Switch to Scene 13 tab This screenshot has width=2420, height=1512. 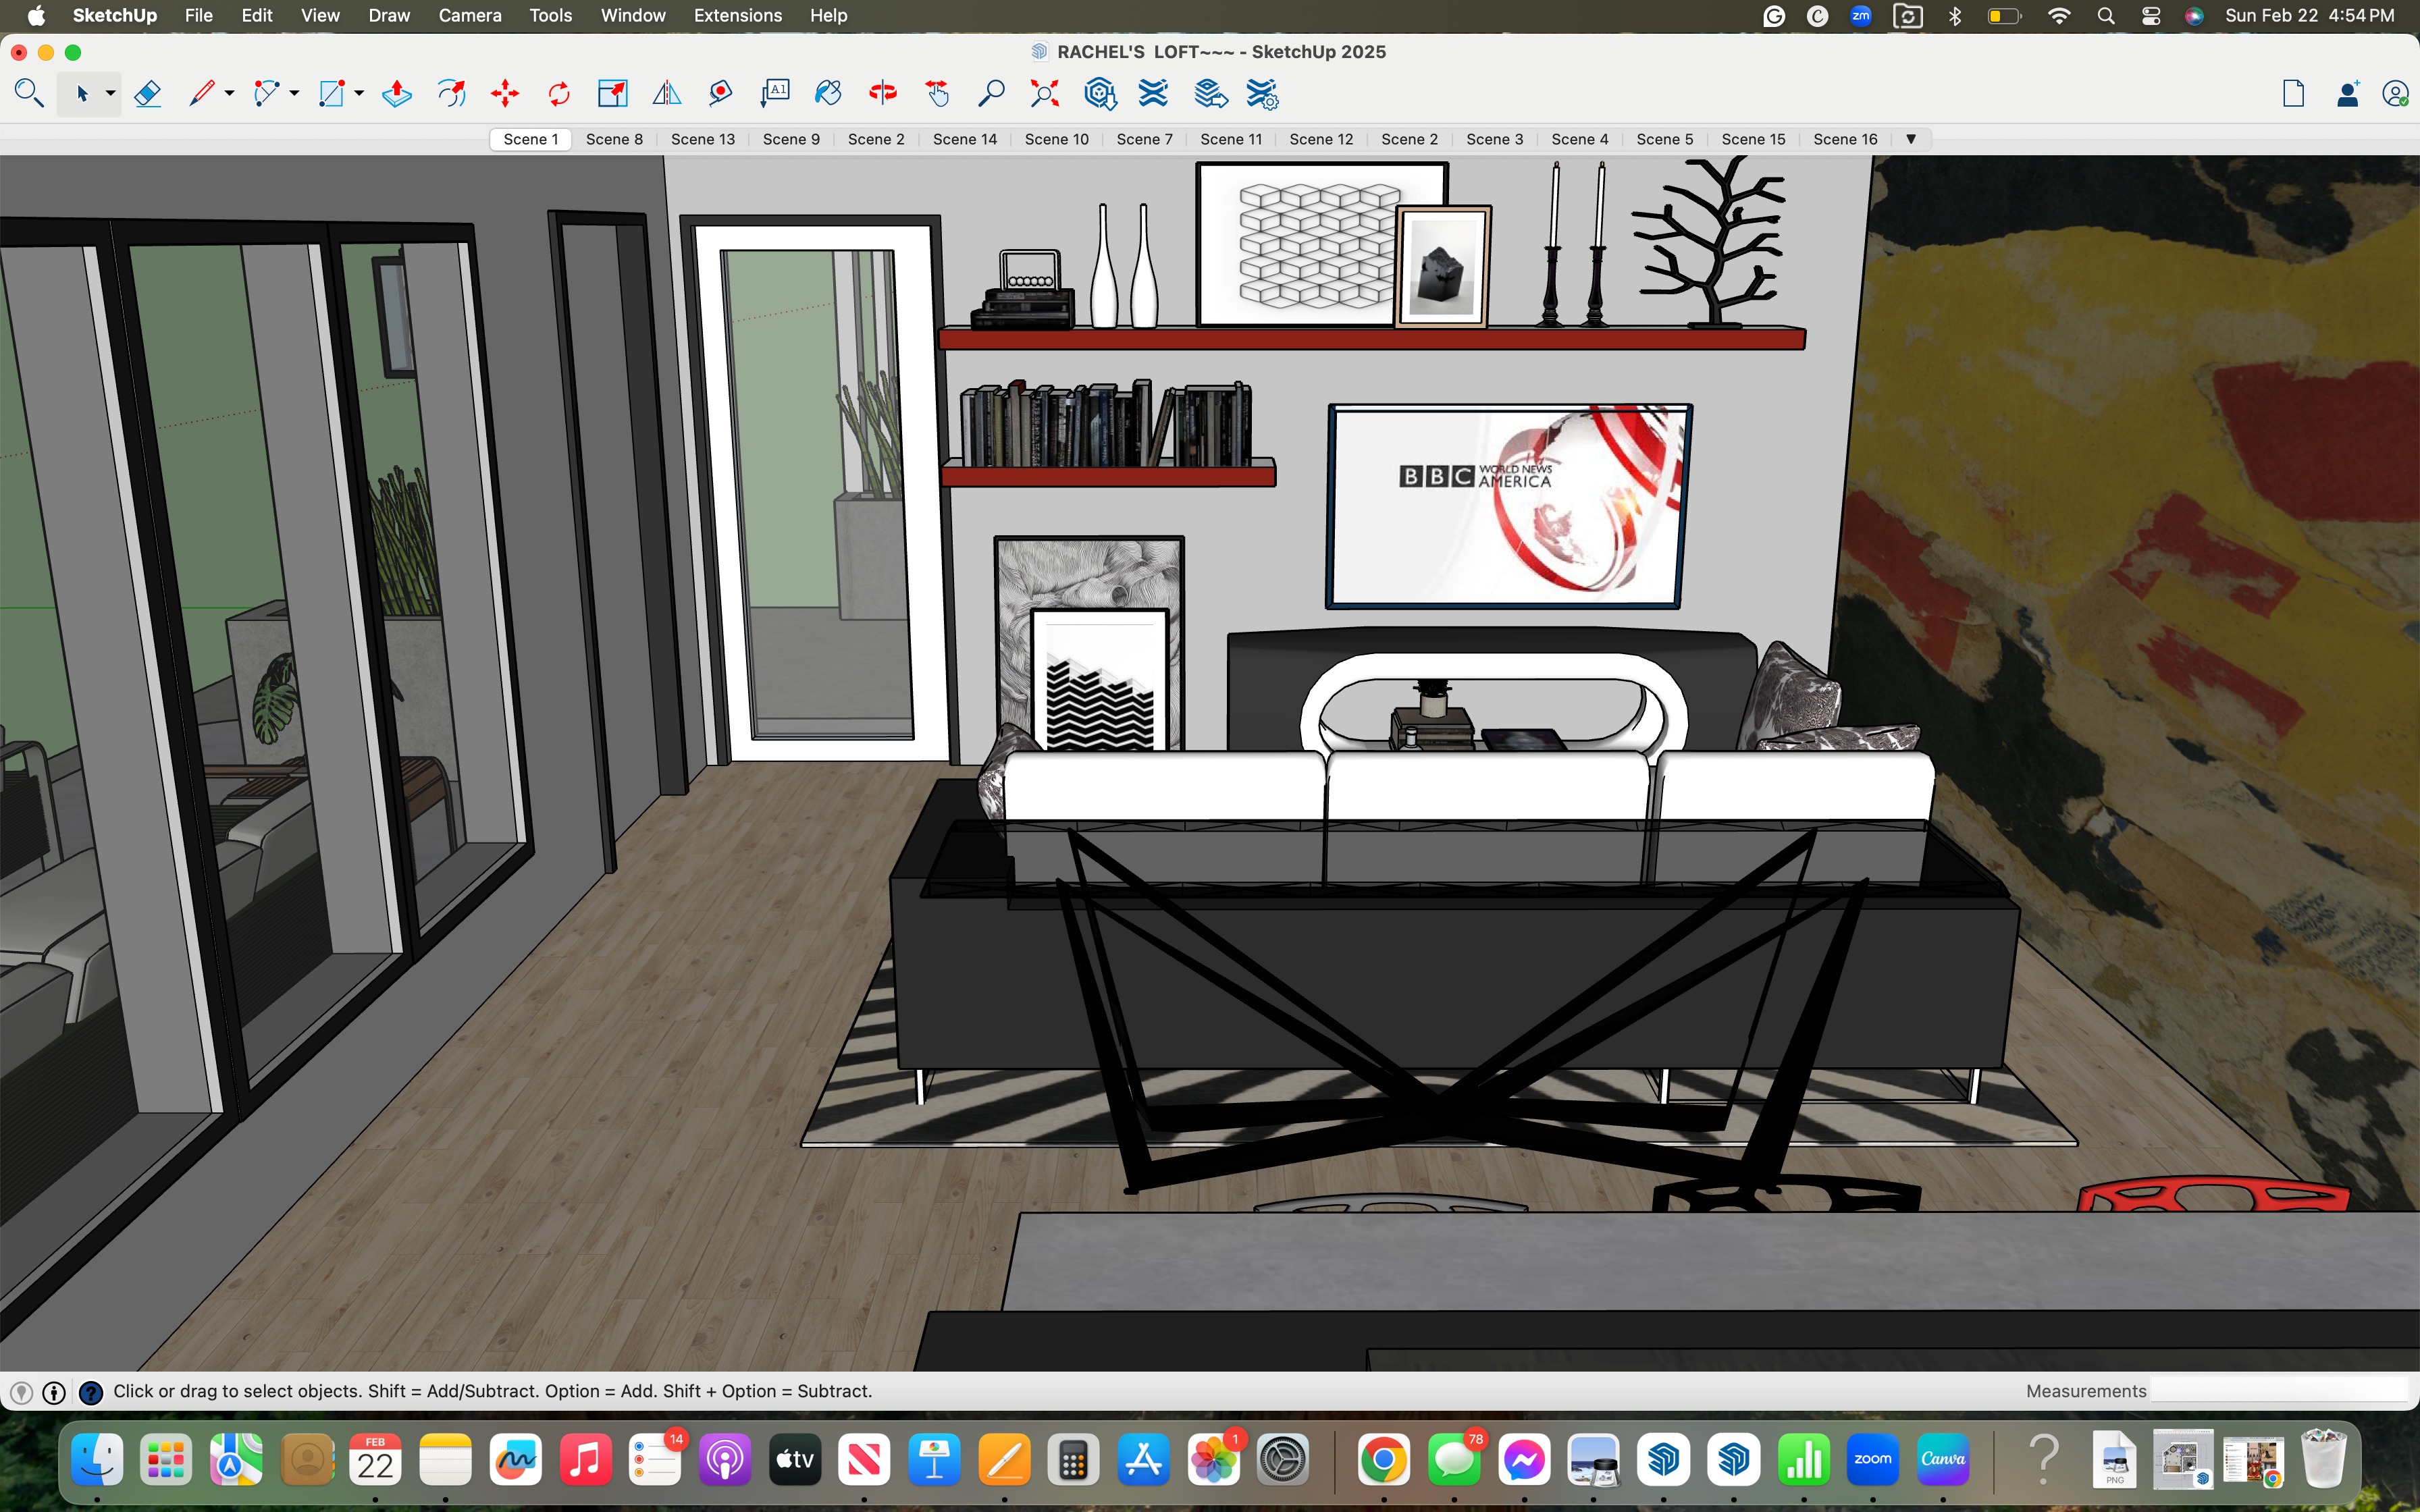pyautogui.click(x=702, y=139)
